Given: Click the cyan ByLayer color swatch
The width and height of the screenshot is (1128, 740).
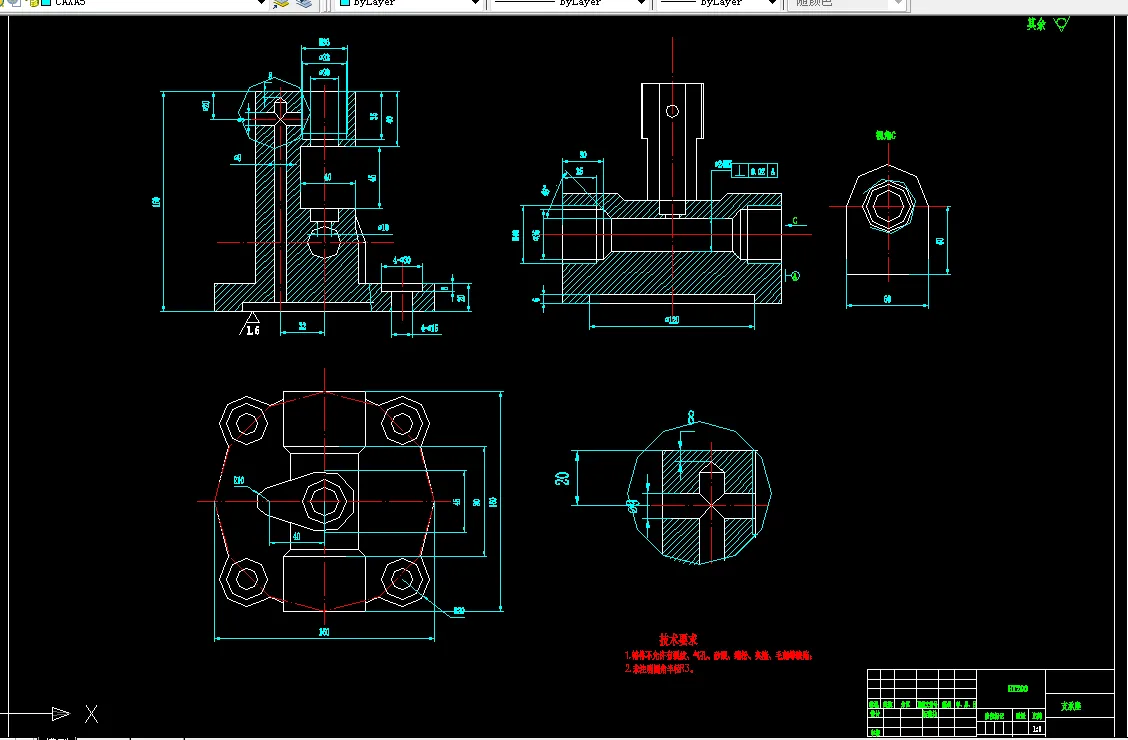Looking at the screenshot, I should click(345, 3).
